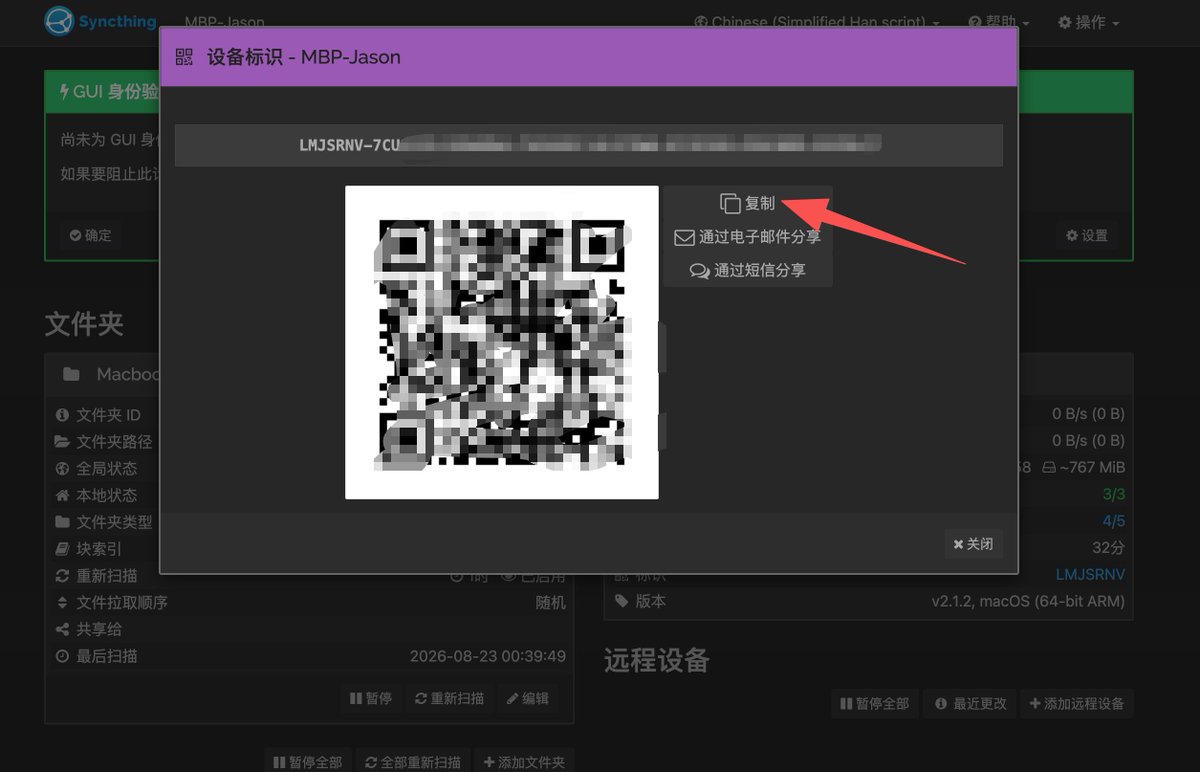
Task: Click the 文件夹 ID info icon
Action: pos(62,414)
